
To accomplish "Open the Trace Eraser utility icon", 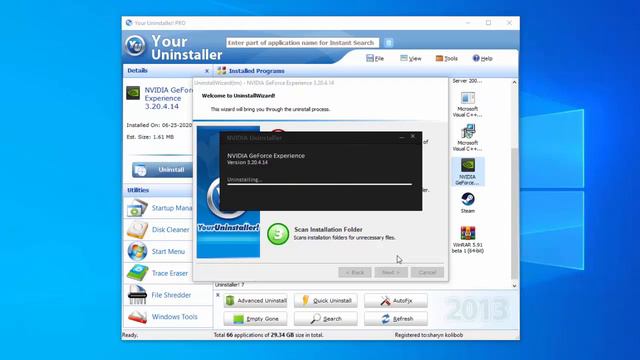I will click(137, 273).
